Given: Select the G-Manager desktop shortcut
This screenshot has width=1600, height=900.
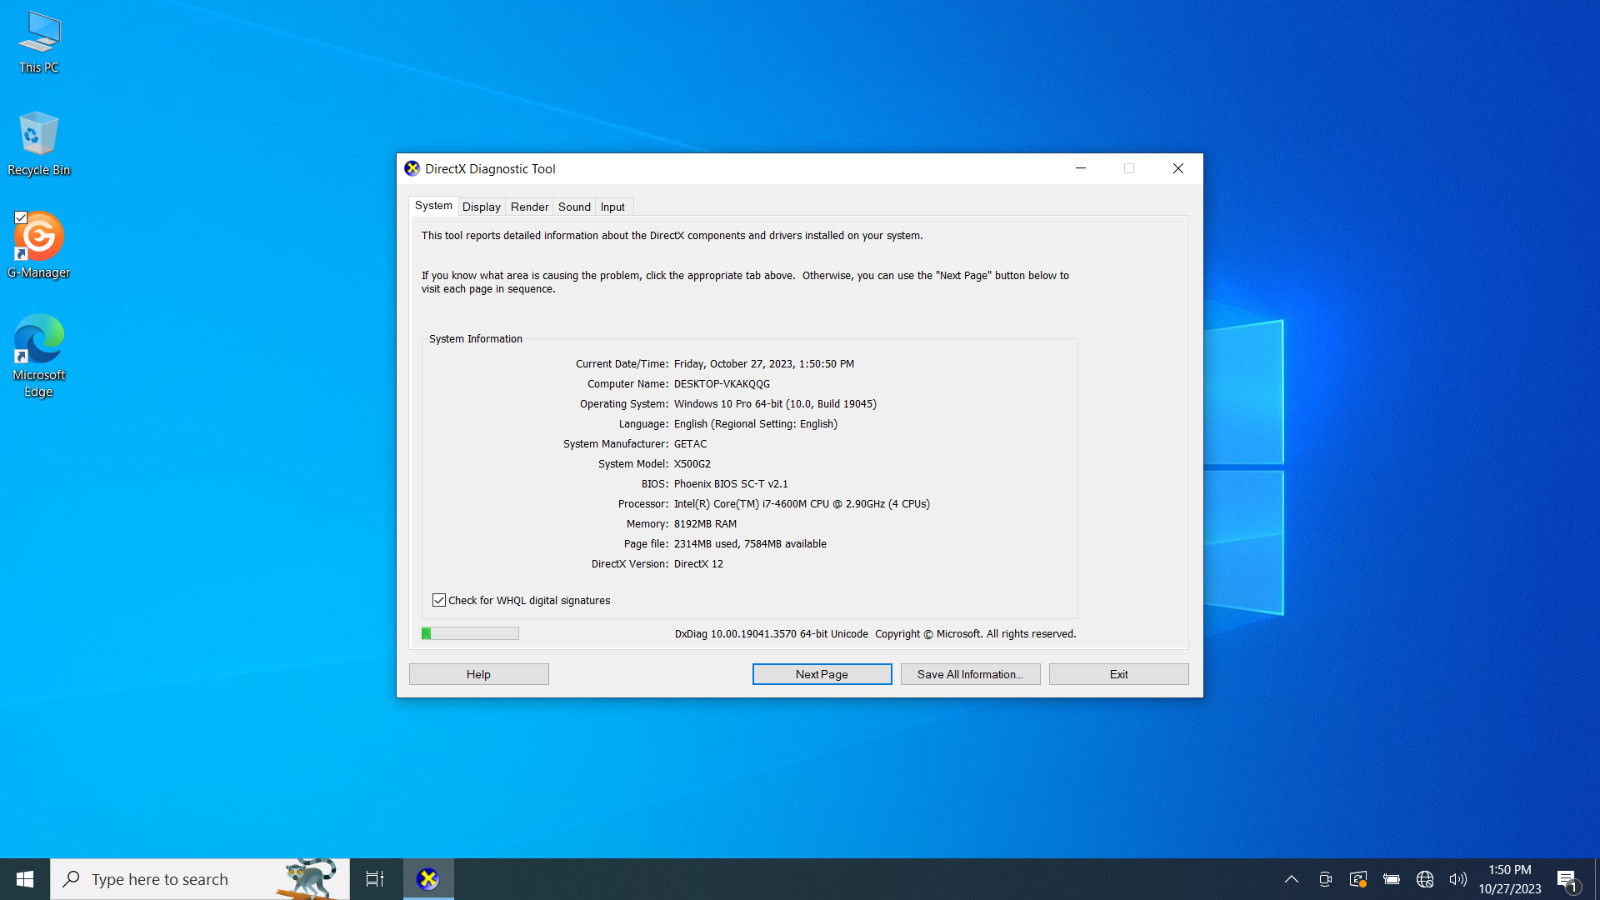Looking at the screenshot, I should (x=39, y=246).
